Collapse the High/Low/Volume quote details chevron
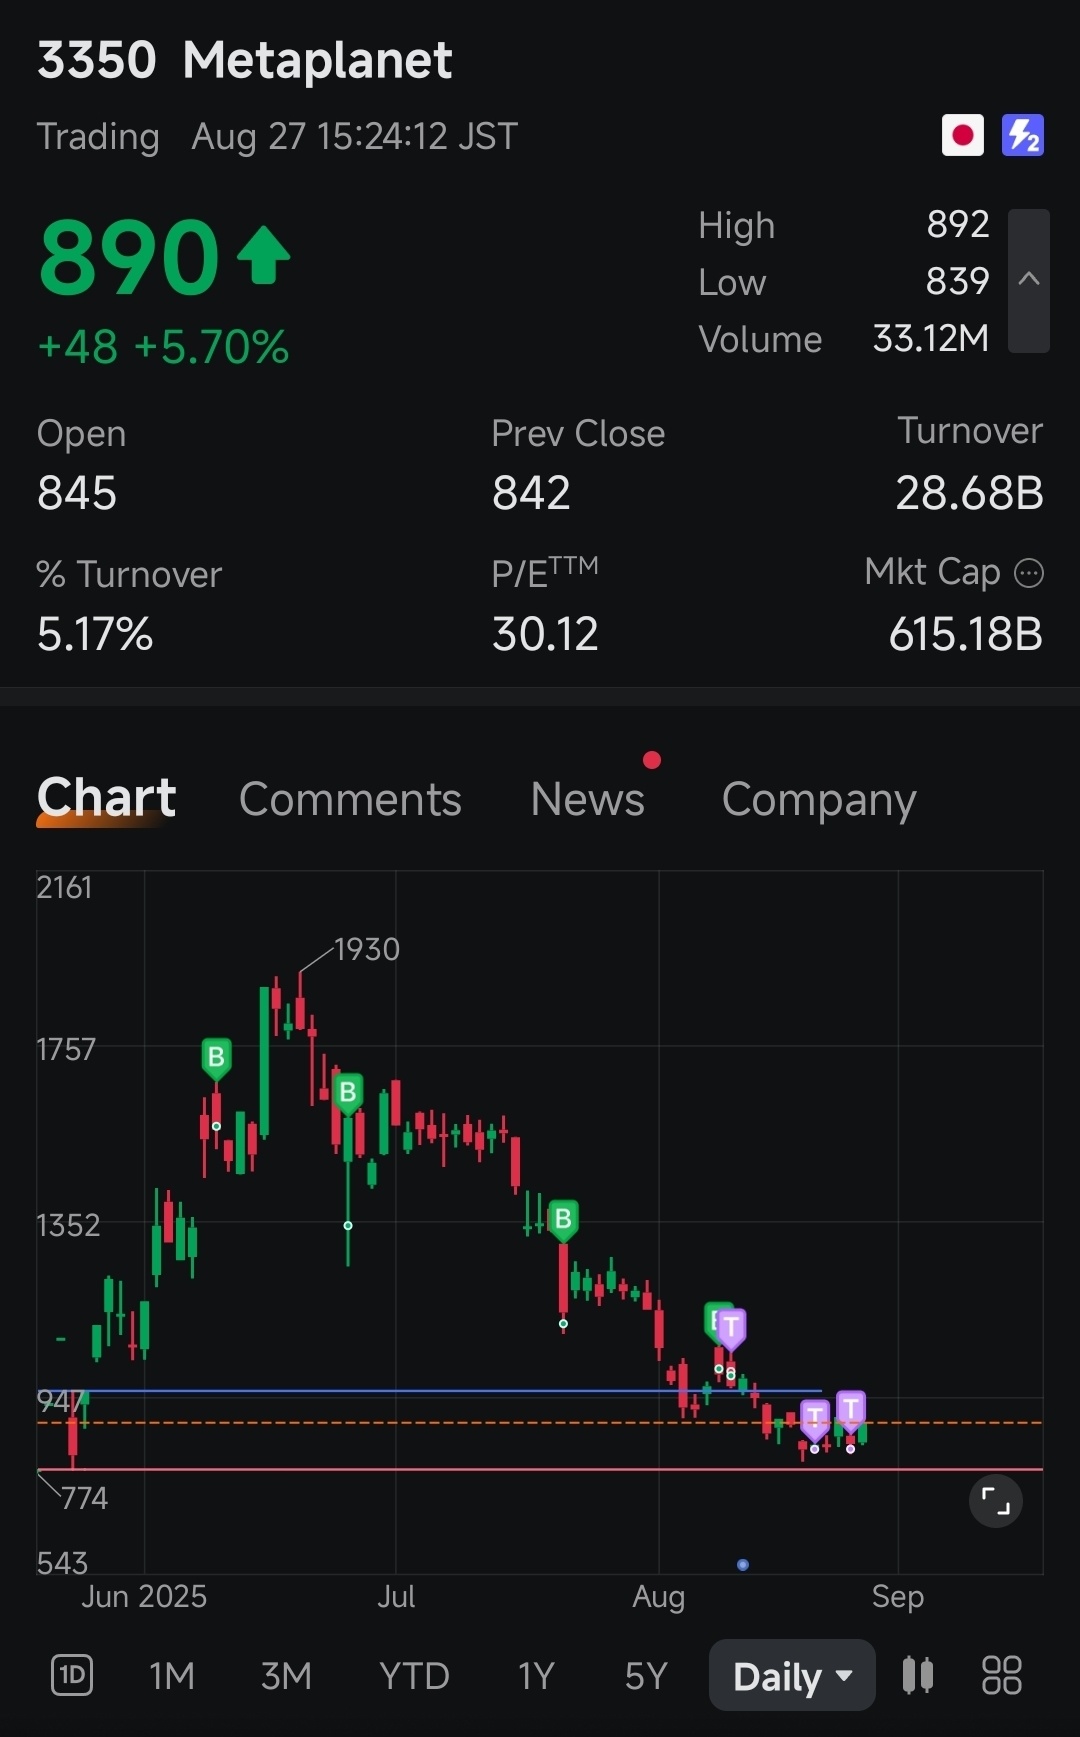The height and width of the screenshot is (1737, 1080). 1029,280
